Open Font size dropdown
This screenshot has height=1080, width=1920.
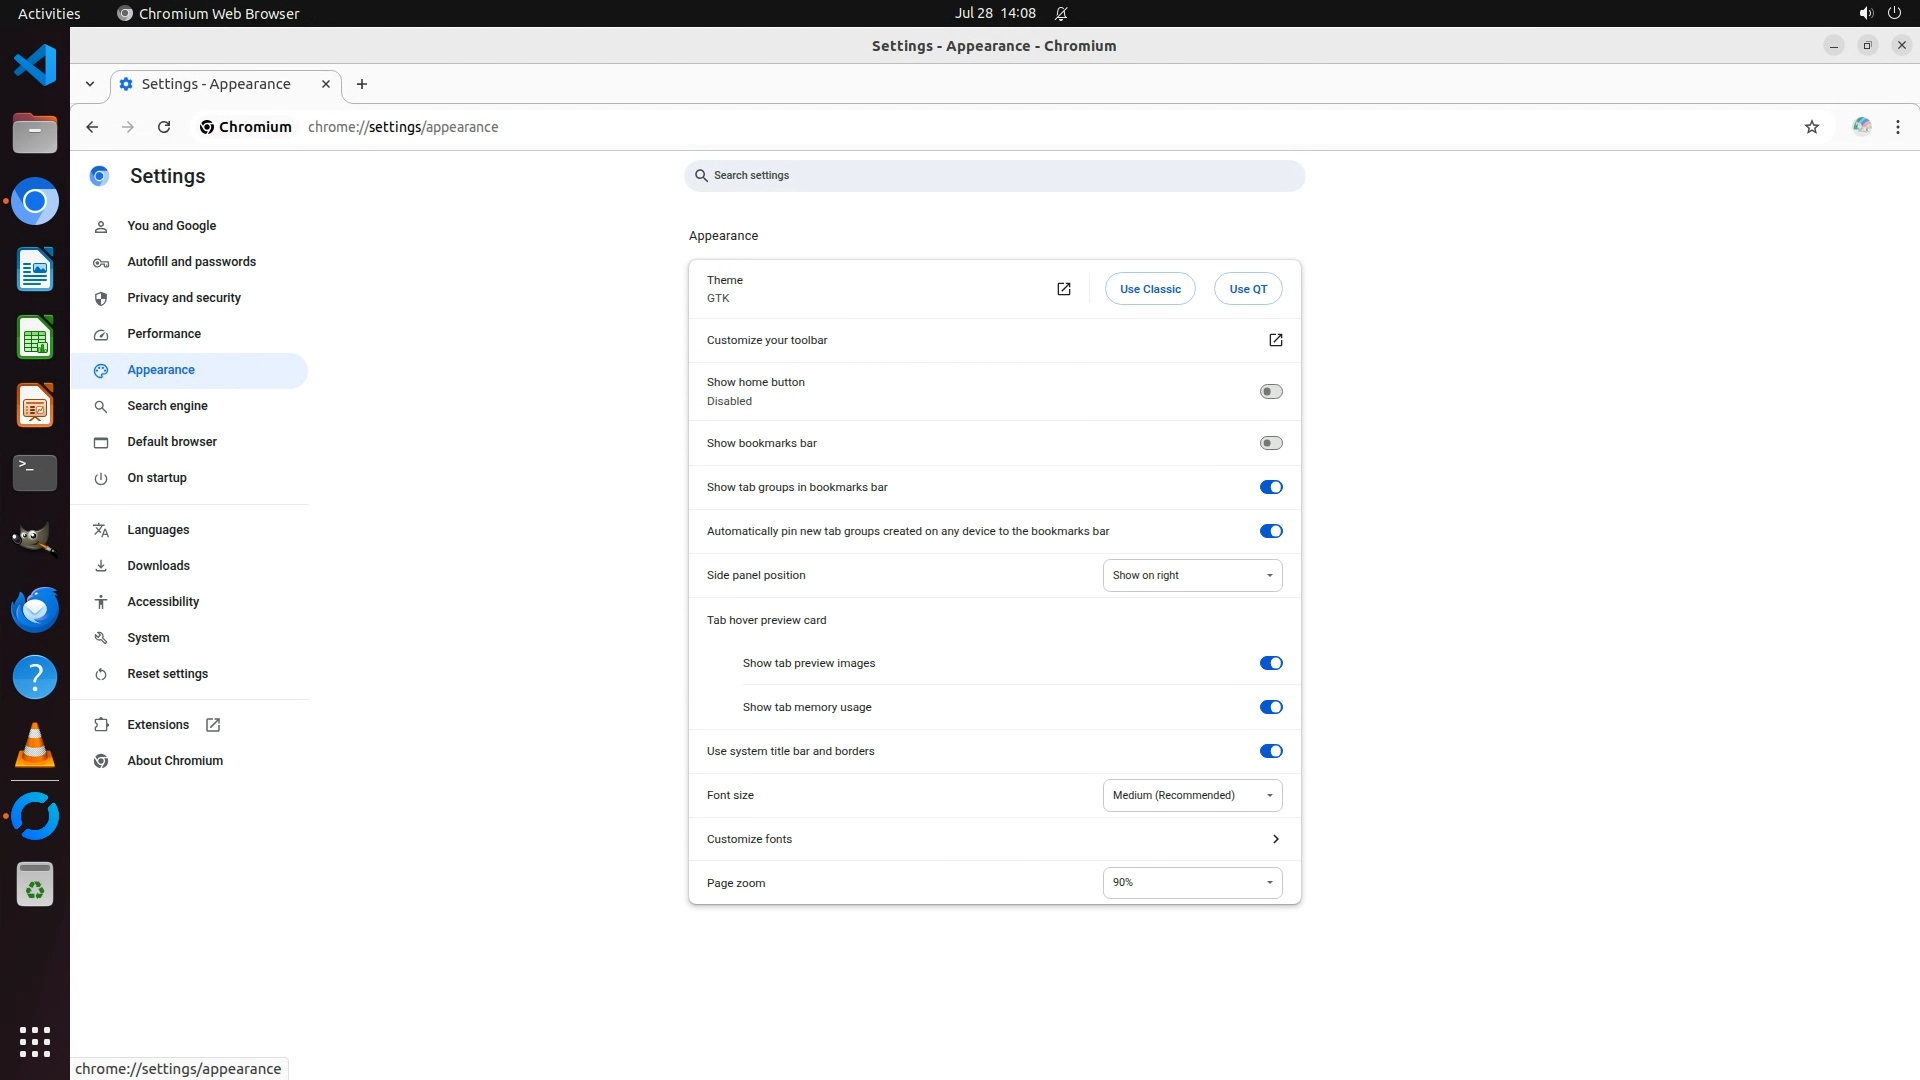(1192, 795)
